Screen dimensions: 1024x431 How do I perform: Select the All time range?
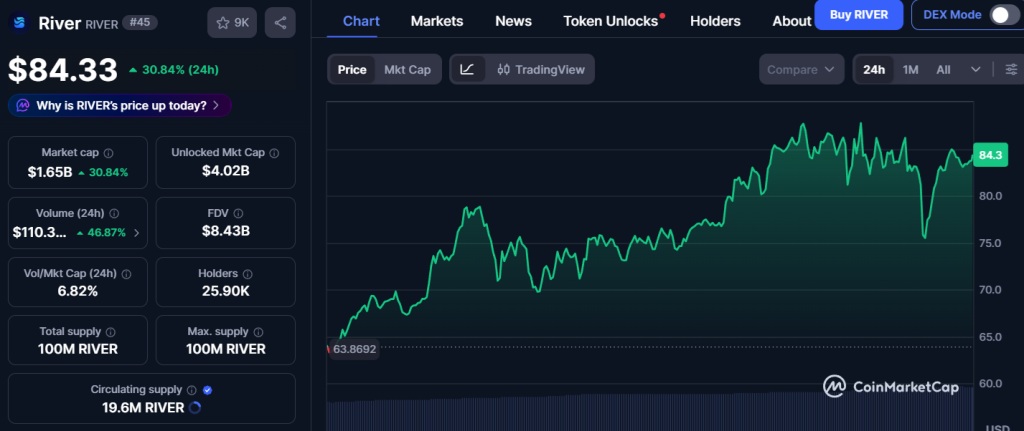[943, 69]
